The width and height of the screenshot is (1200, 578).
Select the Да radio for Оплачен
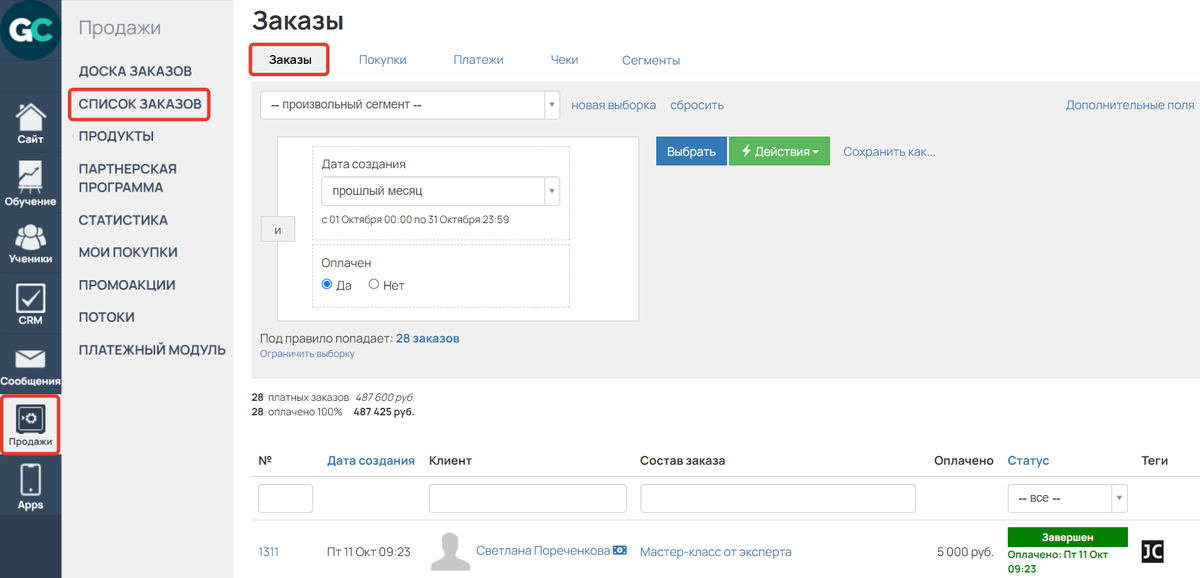327,284
